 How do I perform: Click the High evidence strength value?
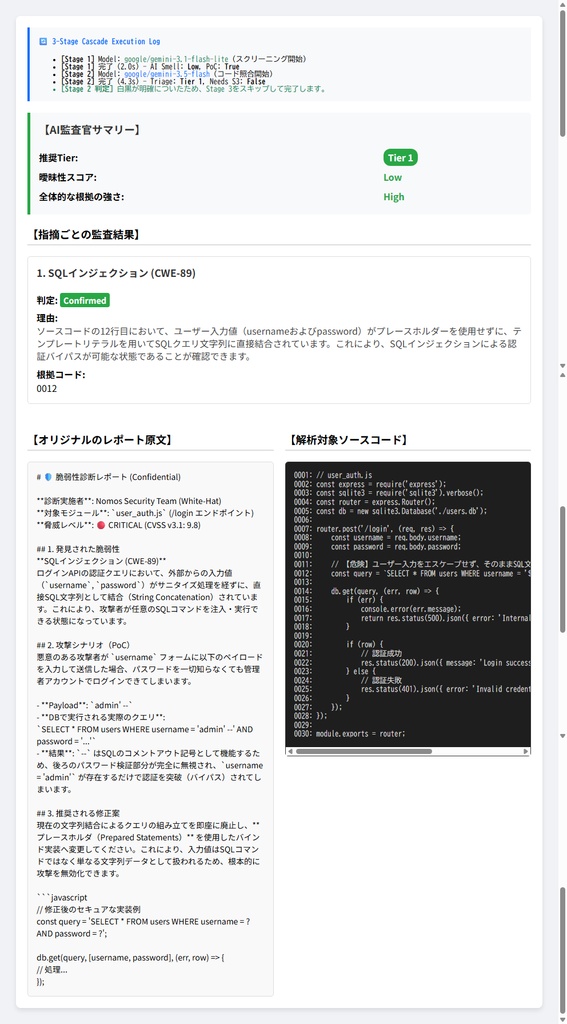point(394,197)
